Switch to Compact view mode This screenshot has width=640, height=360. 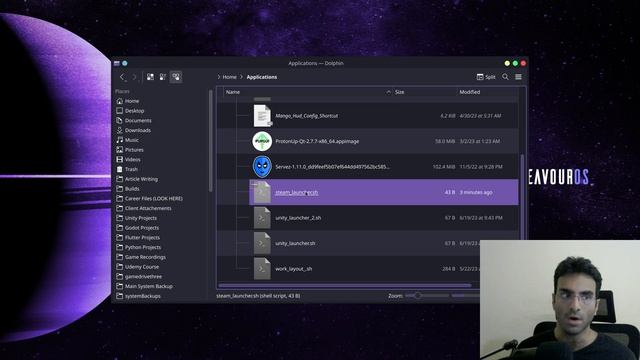point(163,77)
